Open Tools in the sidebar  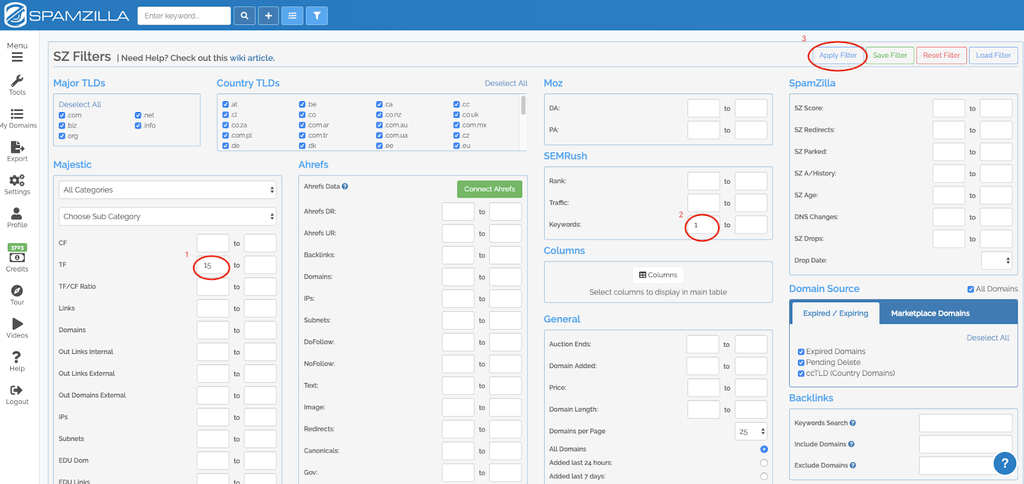coord(17,86)
